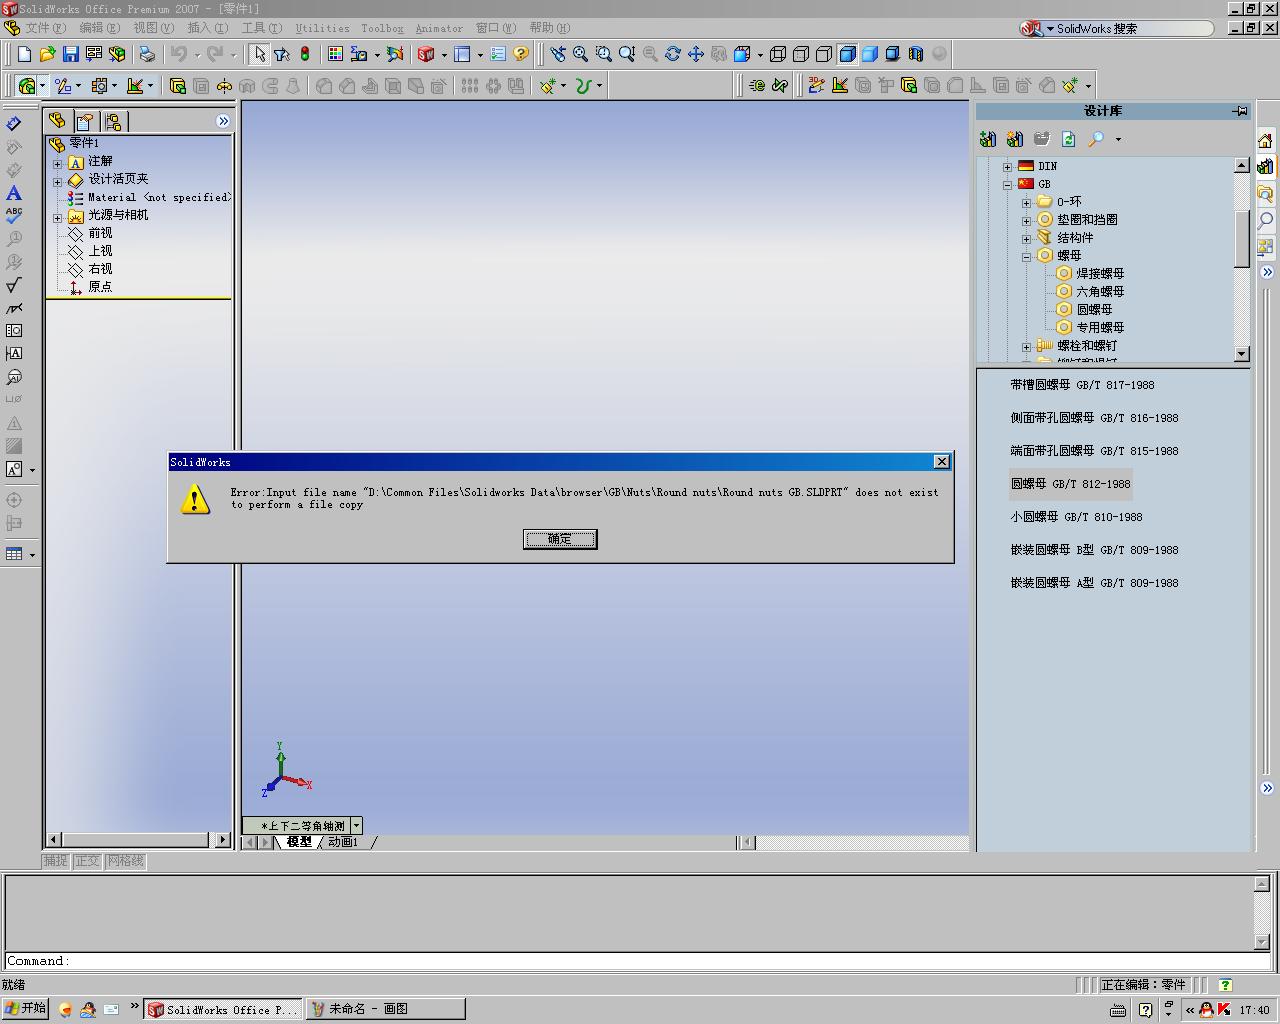Click the Spell Checker ABC icon
Image resolution: width=1280 pixels, height=1024 pixels.
[14, 215]
